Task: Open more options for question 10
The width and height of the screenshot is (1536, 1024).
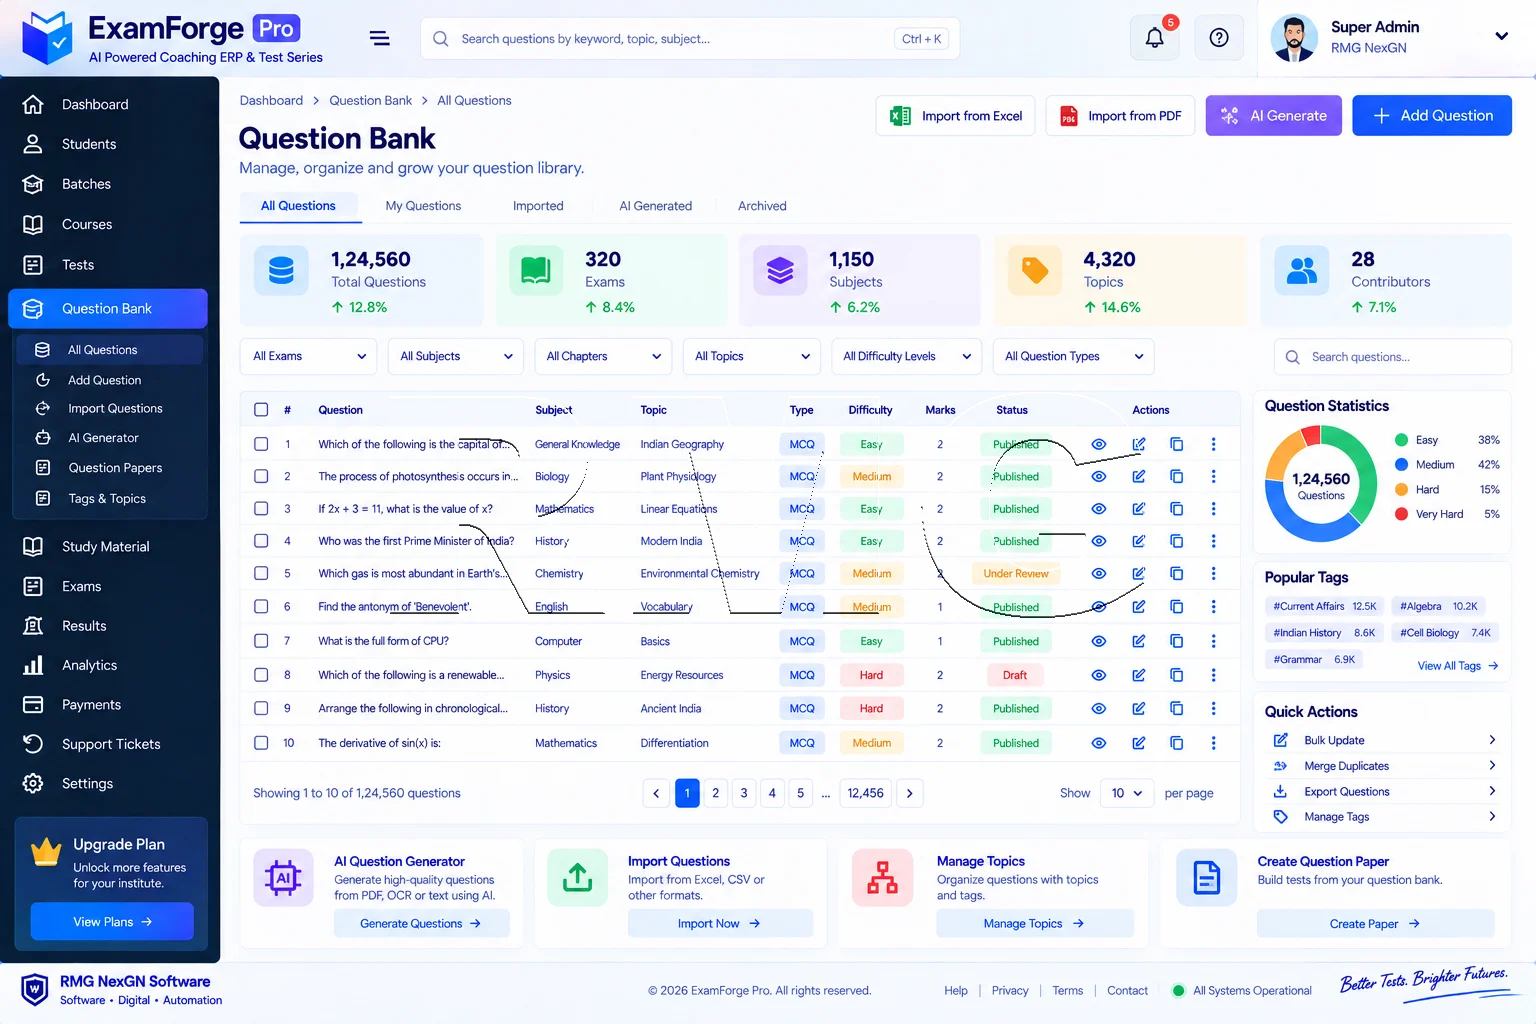Action: [1213, 743]
